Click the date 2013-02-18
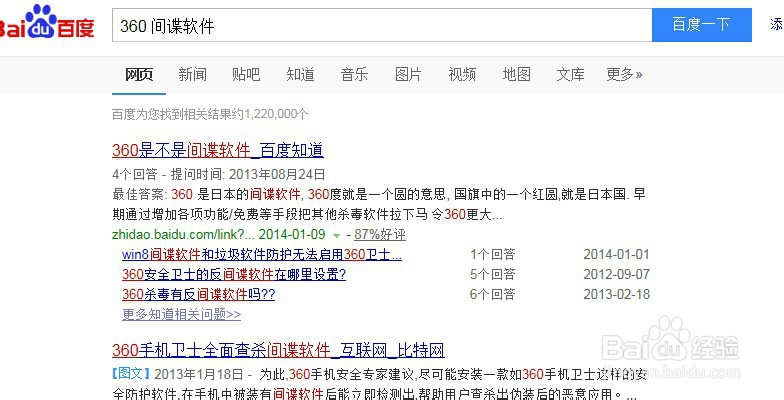 pyautogui.click(x=616, y=294)
